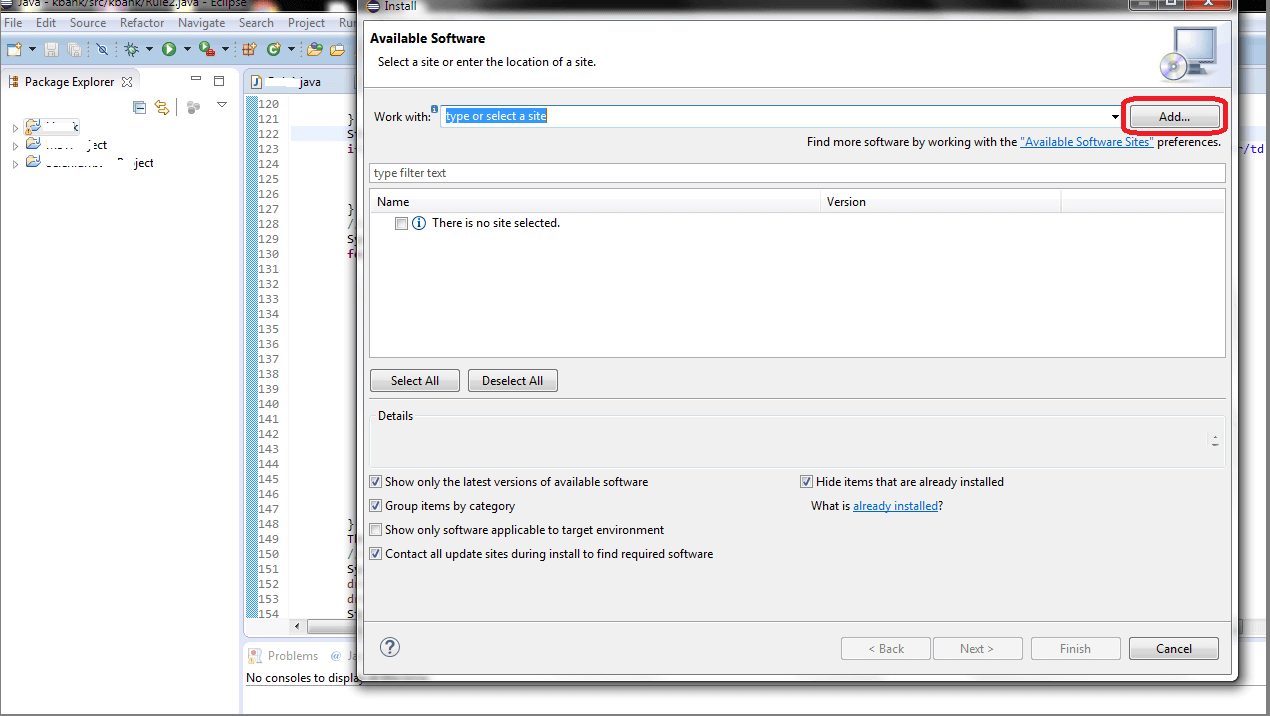The width and height of the screenshot is (1270, 716).
Task: Click Collapse All in Package Explorer
Action: 140,107
